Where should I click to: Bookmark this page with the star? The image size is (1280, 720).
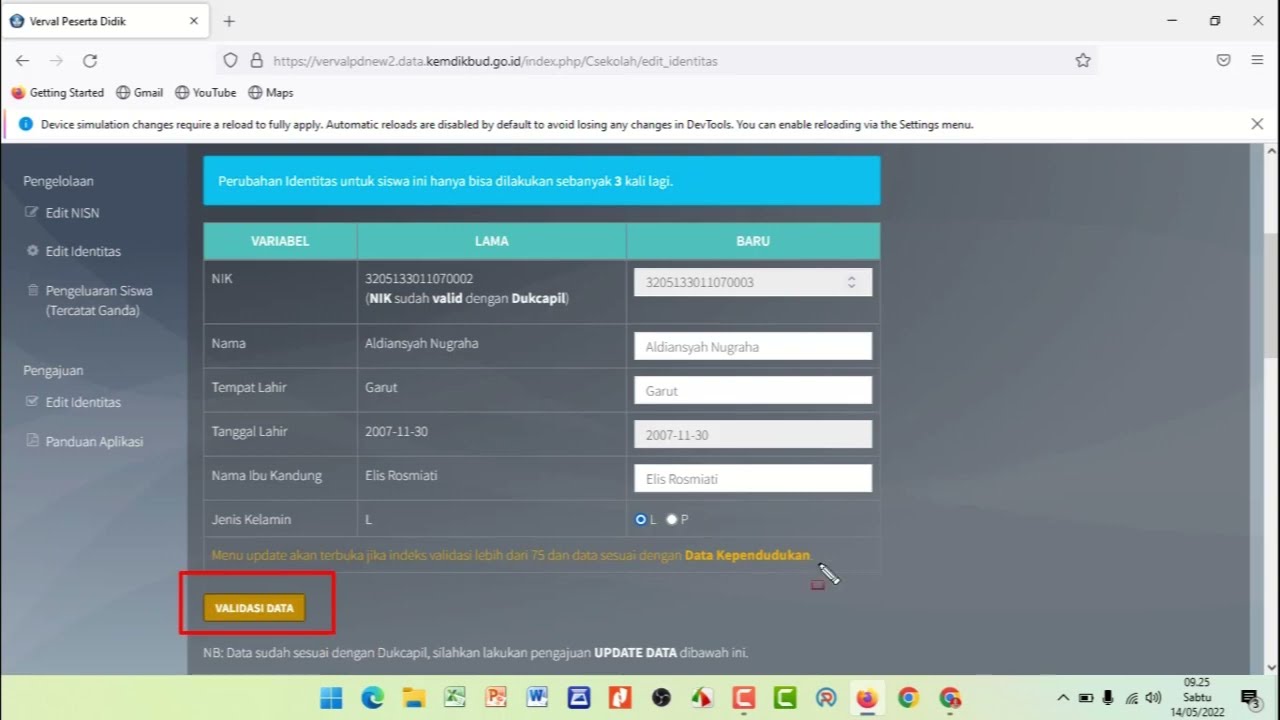(x=1083, y=60)
